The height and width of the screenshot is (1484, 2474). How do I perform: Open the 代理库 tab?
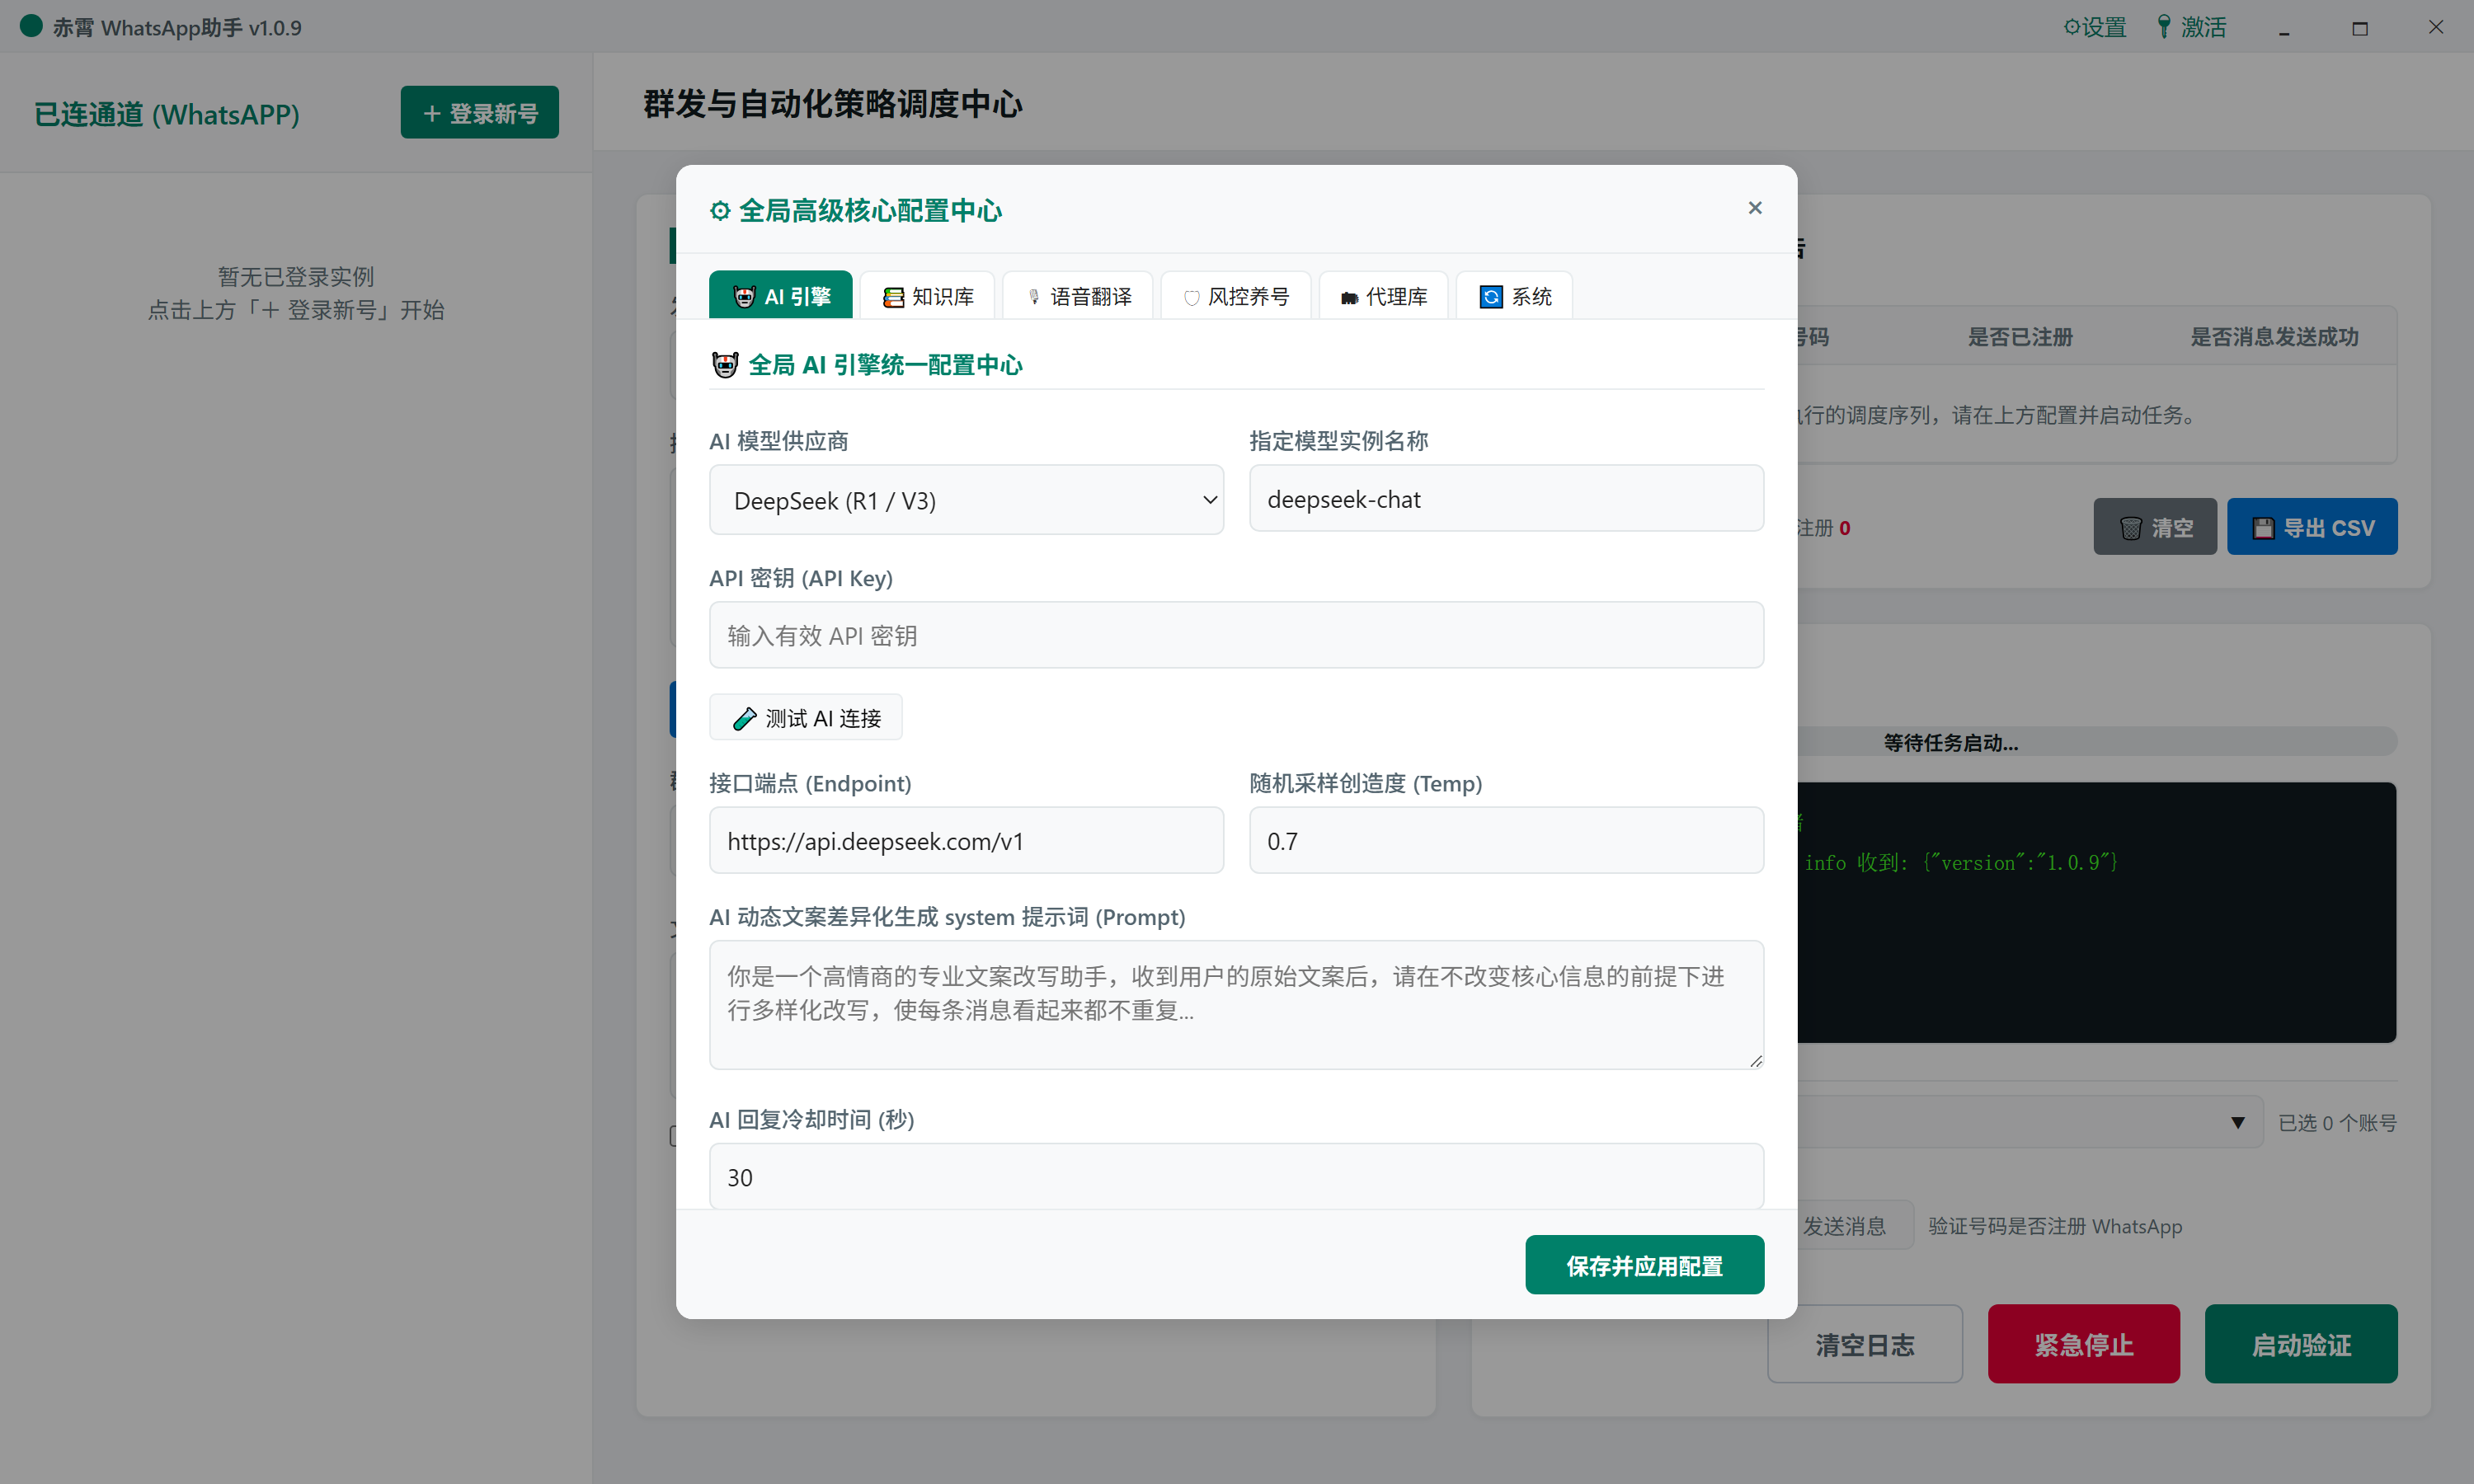(1383, 296)
